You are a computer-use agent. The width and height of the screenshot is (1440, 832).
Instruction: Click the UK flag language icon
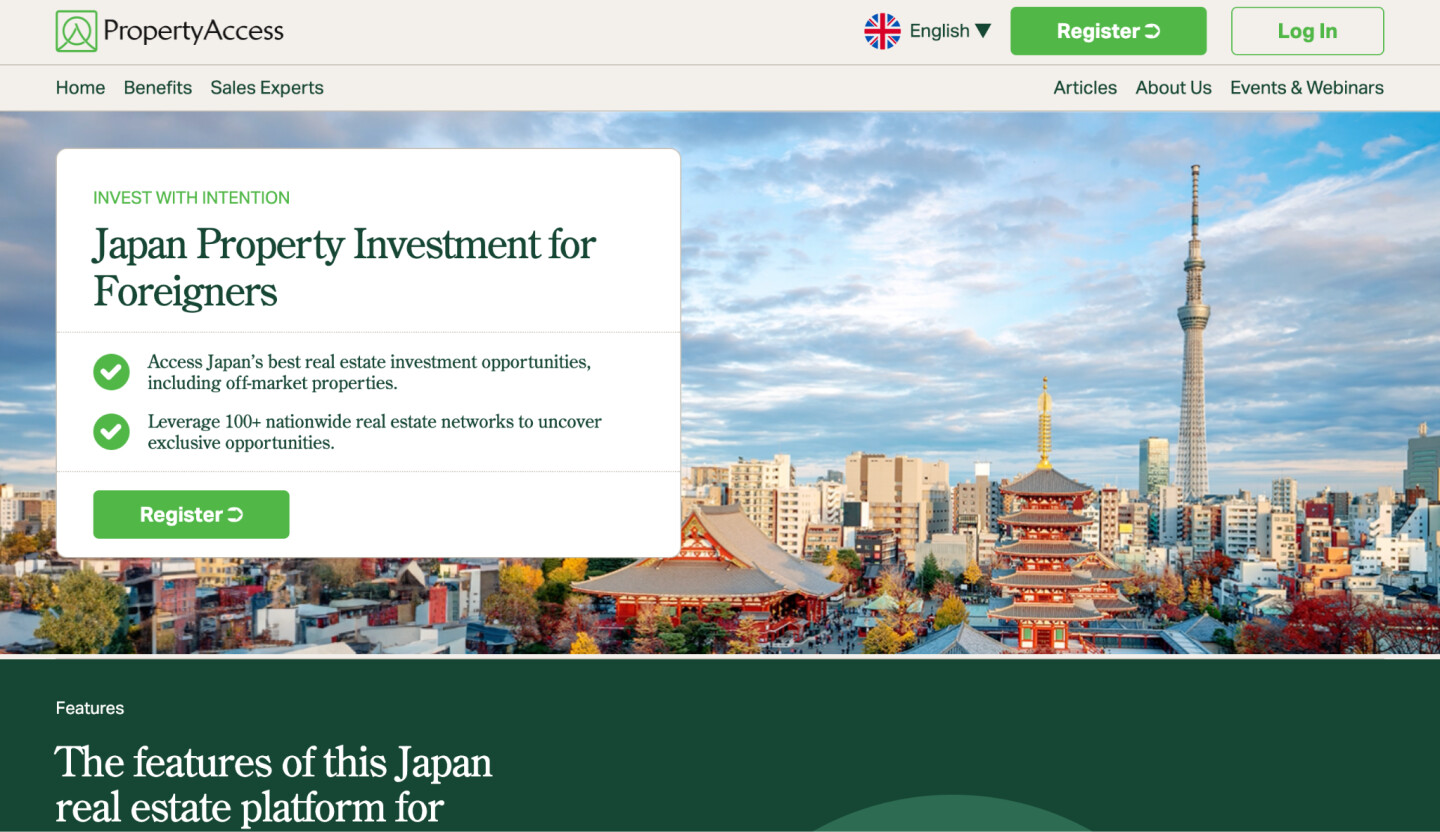882,31
